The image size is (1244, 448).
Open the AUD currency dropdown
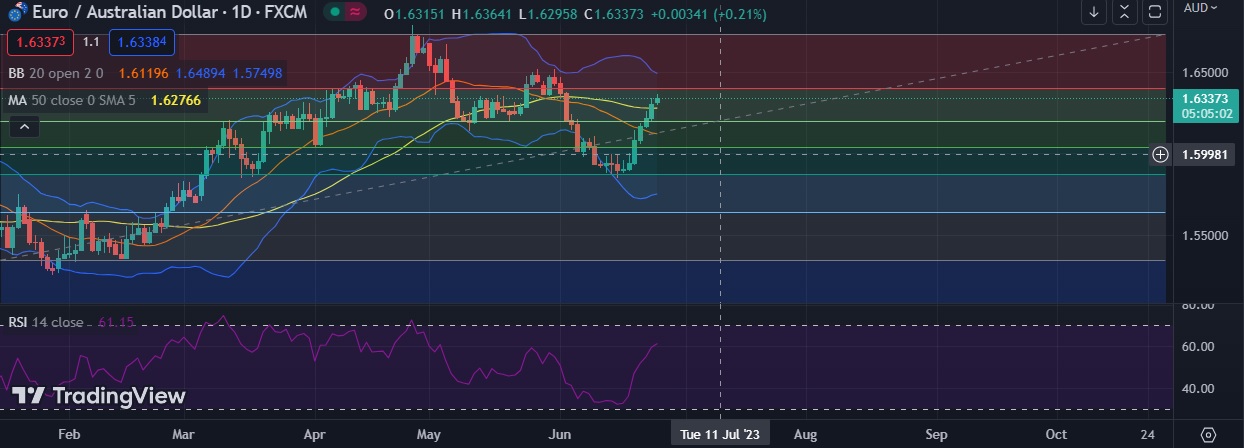point(1201,7)
